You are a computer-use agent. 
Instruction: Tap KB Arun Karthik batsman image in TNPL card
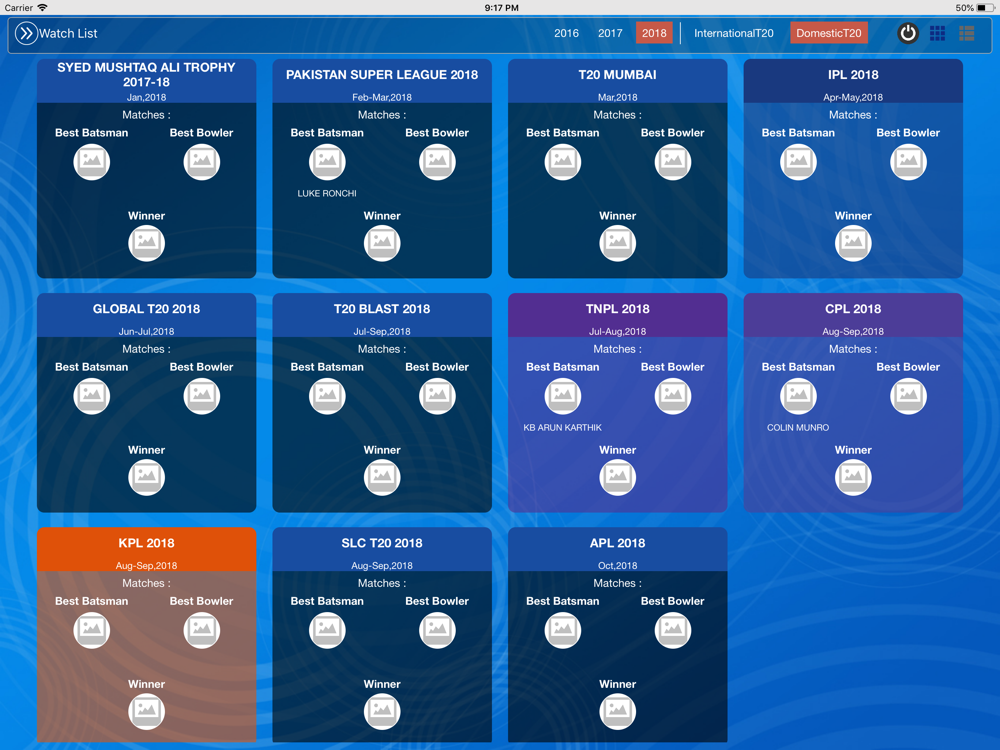coord(562,395)
